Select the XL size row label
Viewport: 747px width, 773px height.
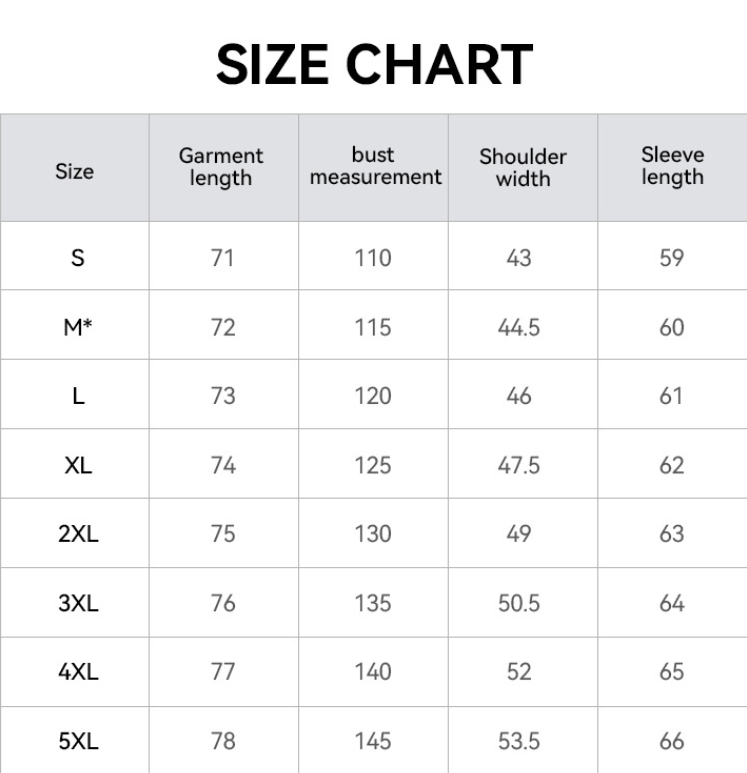[77, 465]
